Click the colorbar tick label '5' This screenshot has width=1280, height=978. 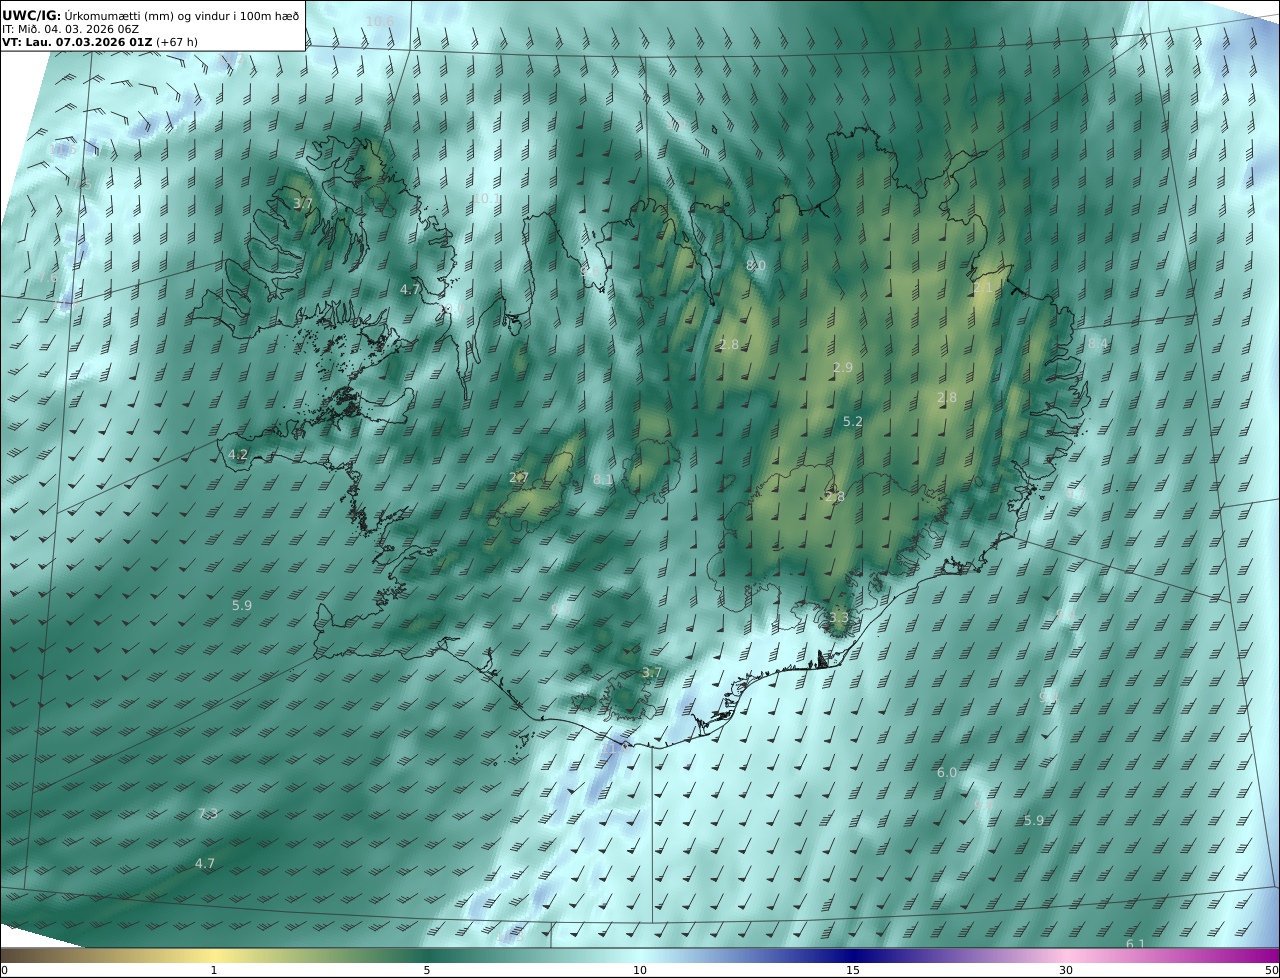click(x=427, y=970)
